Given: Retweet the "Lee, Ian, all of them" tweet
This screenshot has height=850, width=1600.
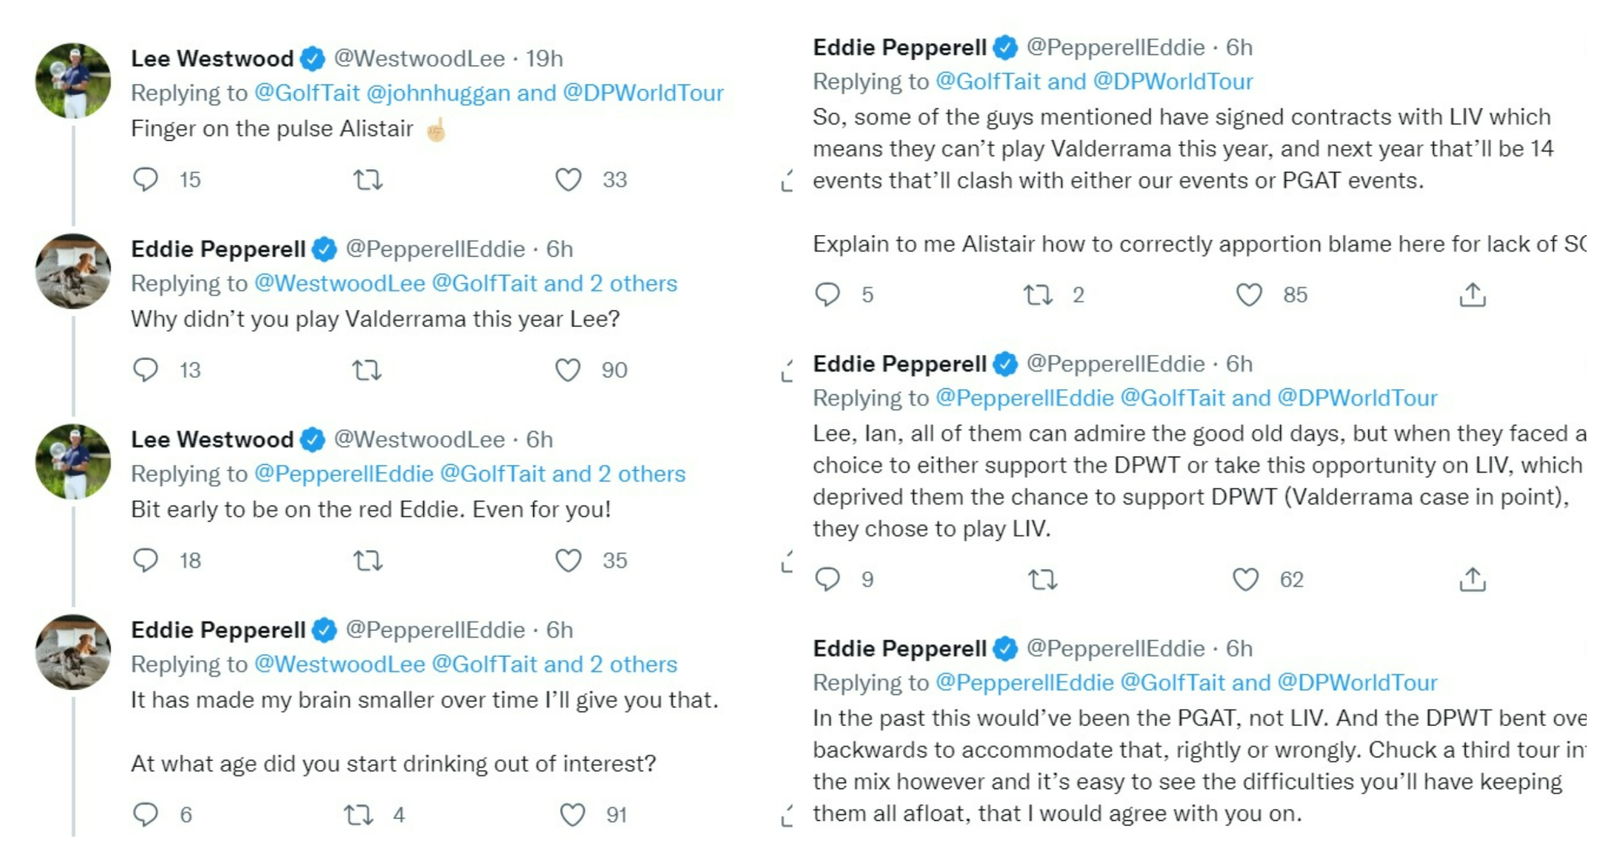Looking at the screenshot, I should [1042, 580].
